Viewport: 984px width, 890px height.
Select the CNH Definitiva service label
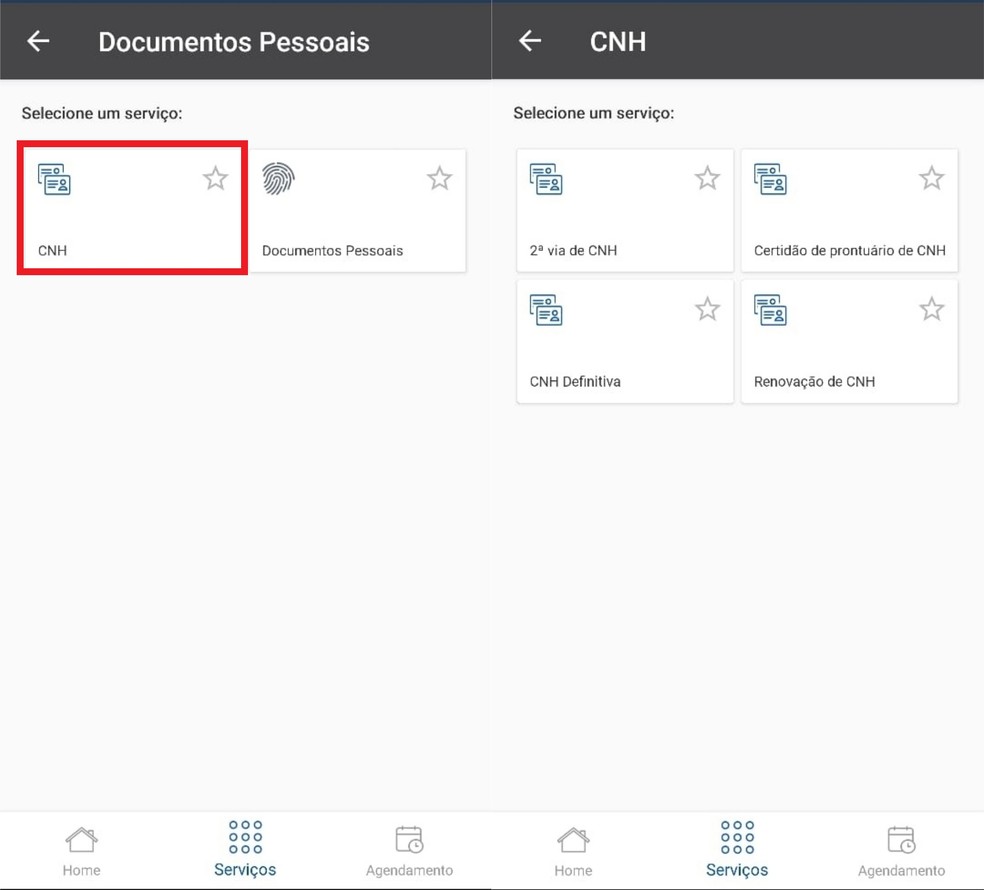(x=575, y=381)
